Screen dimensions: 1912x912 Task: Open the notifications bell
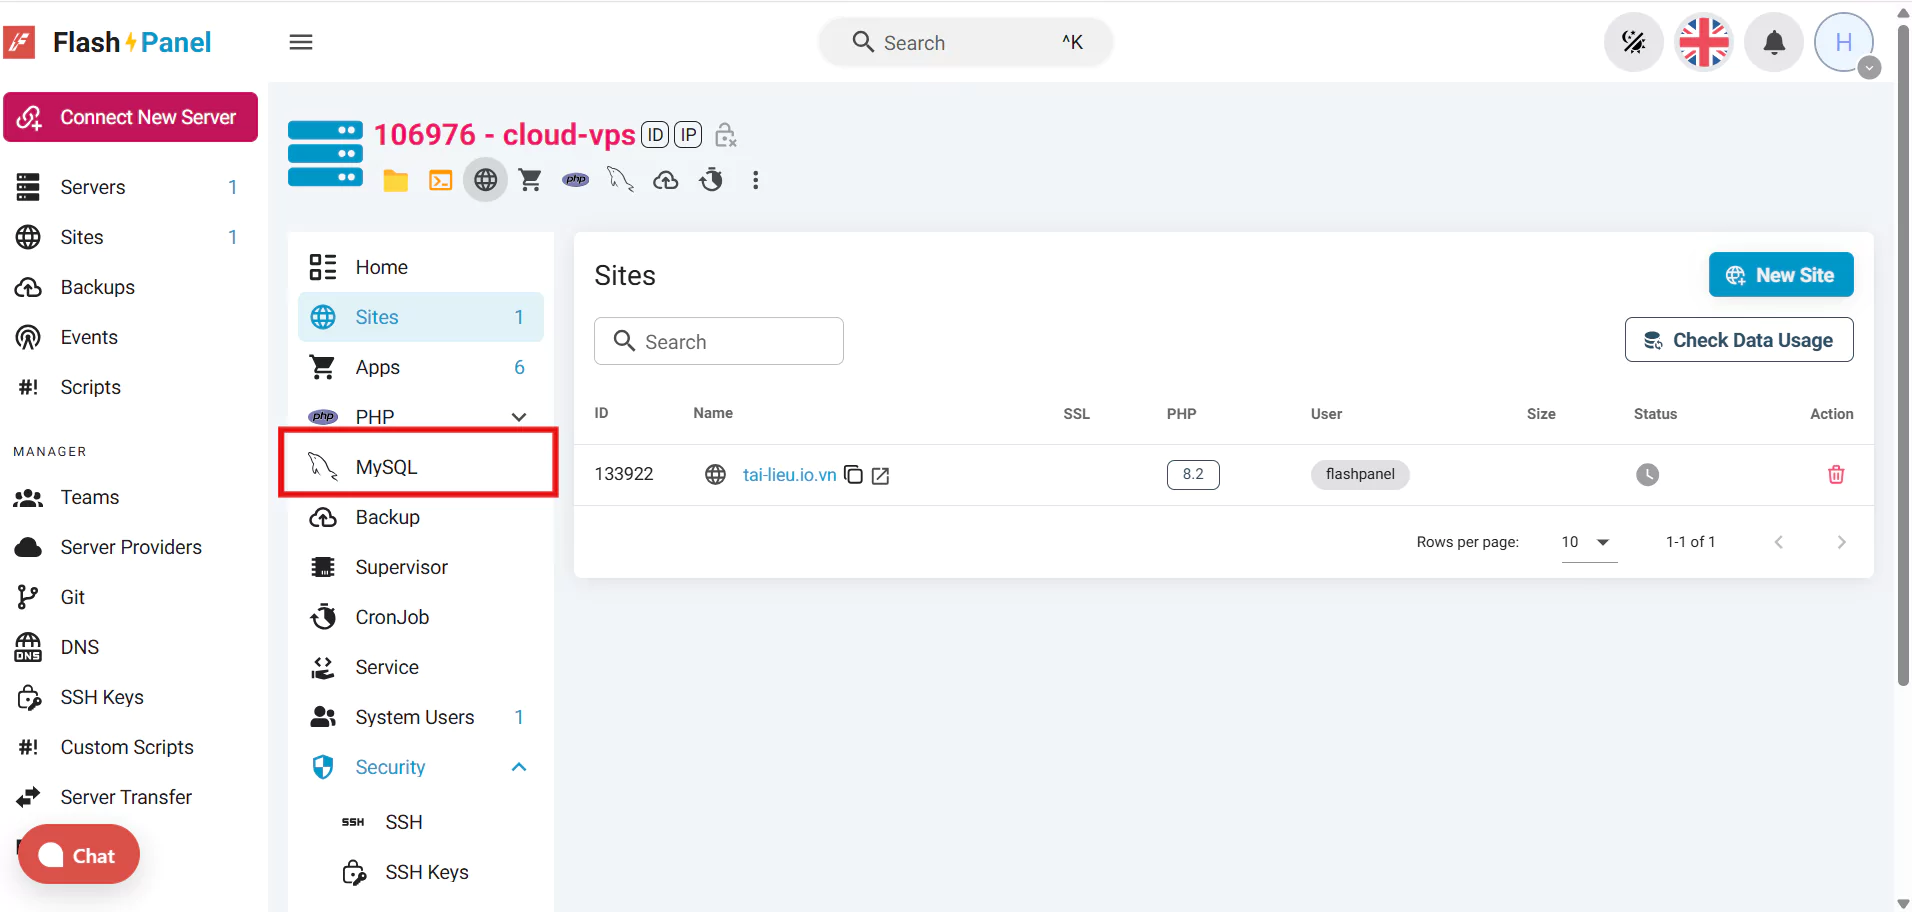(x=1774, y=42)
